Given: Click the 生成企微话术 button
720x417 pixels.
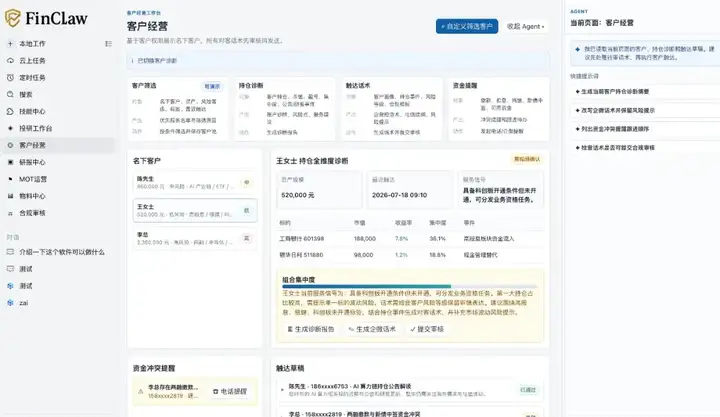Looking at the screenshot, I should [372, 329].
